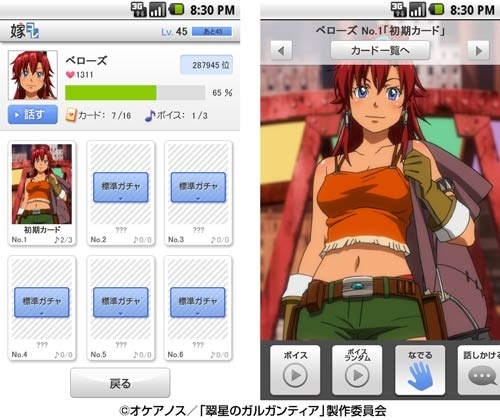Image resolution: width=500 pixels, height=420 pixels.
Task: Tap the character portrait avatar
Action: point(33,75)
